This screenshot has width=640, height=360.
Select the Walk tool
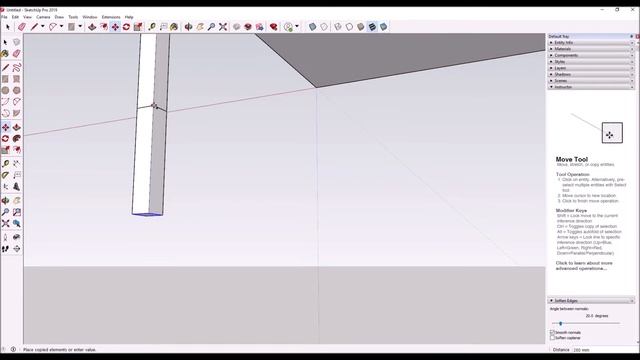(5, 249)
